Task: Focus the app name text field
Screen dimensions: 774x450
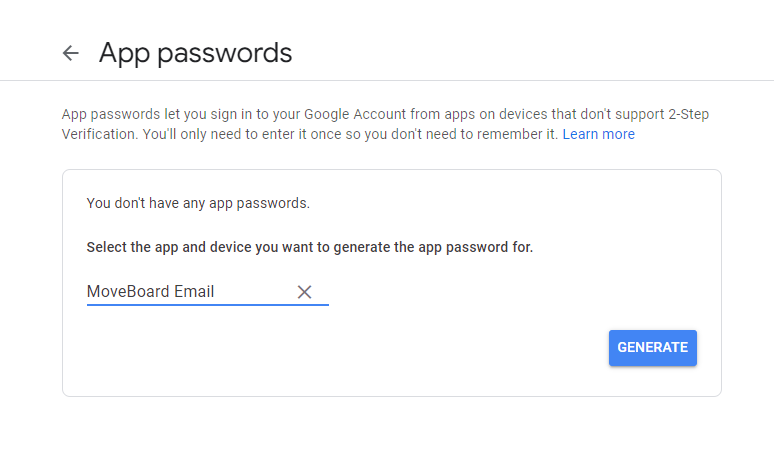Action: coord(190,292)
